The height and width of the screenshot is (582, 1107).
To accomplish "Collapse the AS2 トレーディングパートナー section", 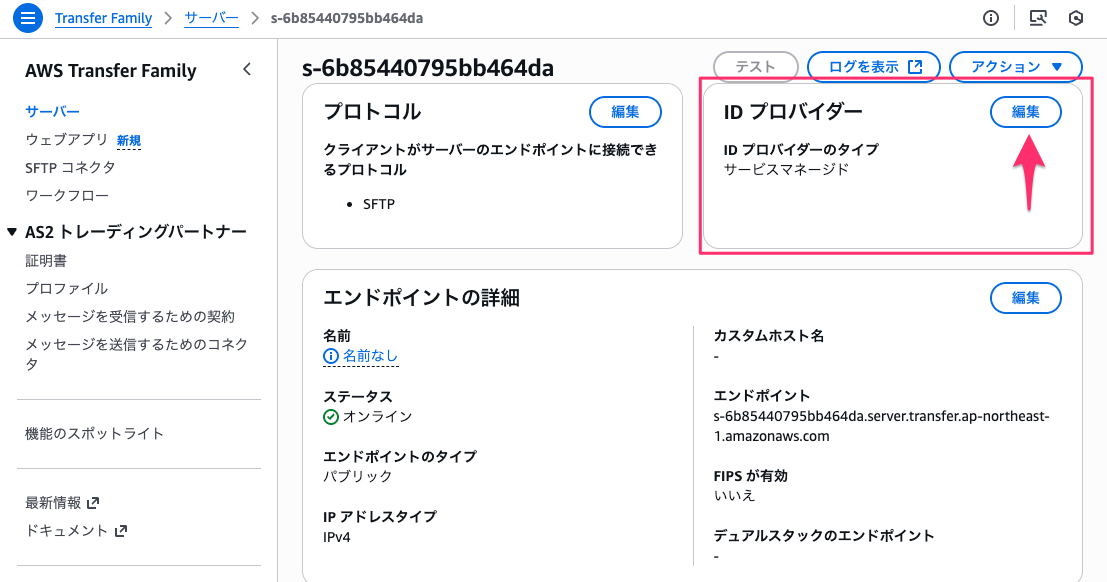I will [12, 232].
